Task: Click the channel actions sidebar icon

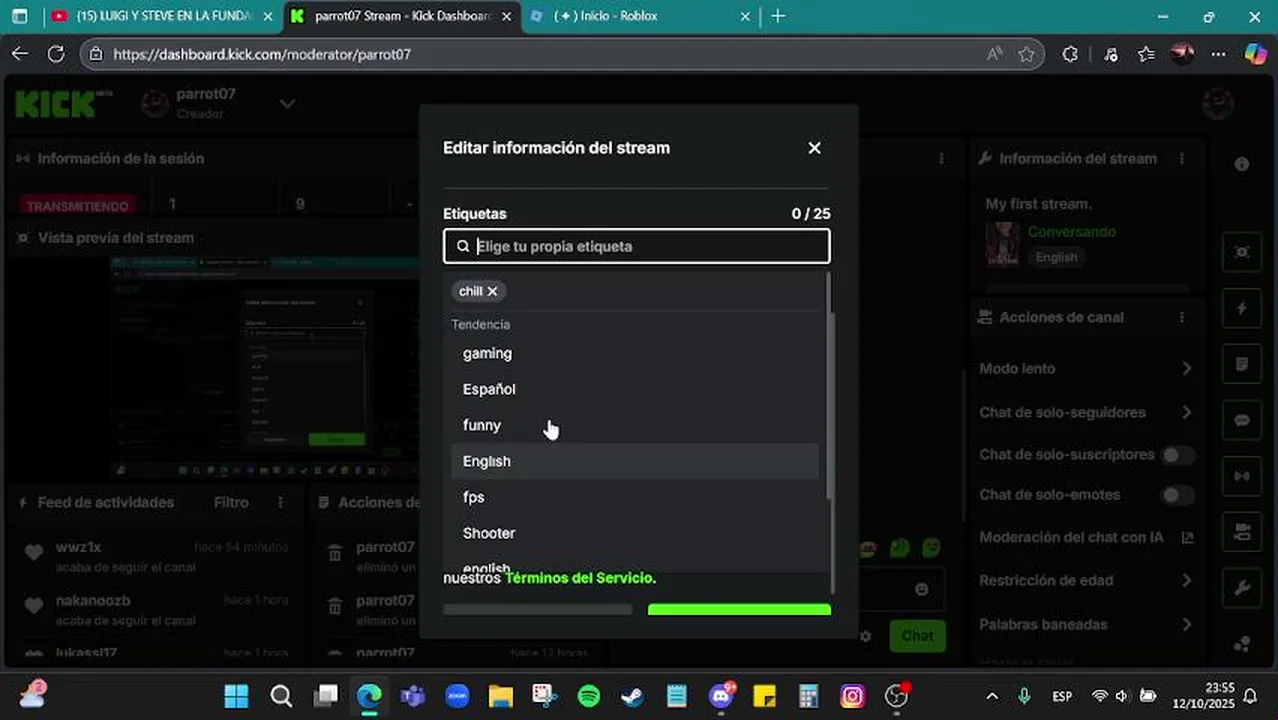Action: [x=1242, y=530]
